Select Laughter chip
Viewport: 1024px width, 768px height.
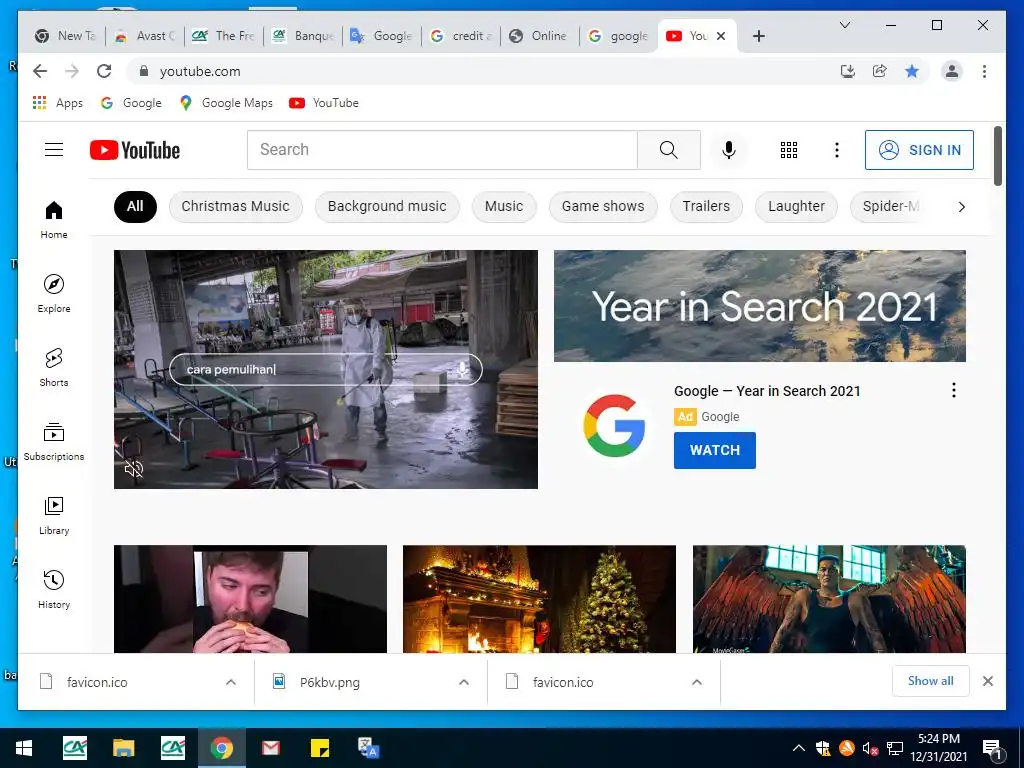click(x=796, y=206)
